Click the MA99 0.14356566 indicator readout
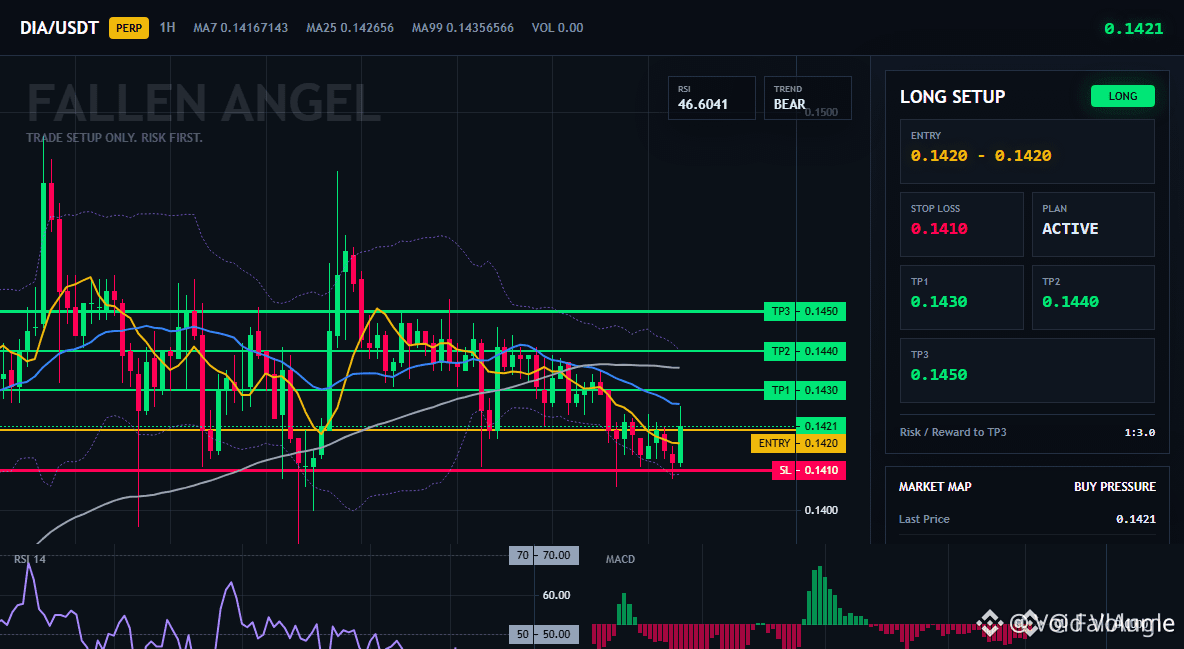 pyautogui.click(x=463, y=28)
